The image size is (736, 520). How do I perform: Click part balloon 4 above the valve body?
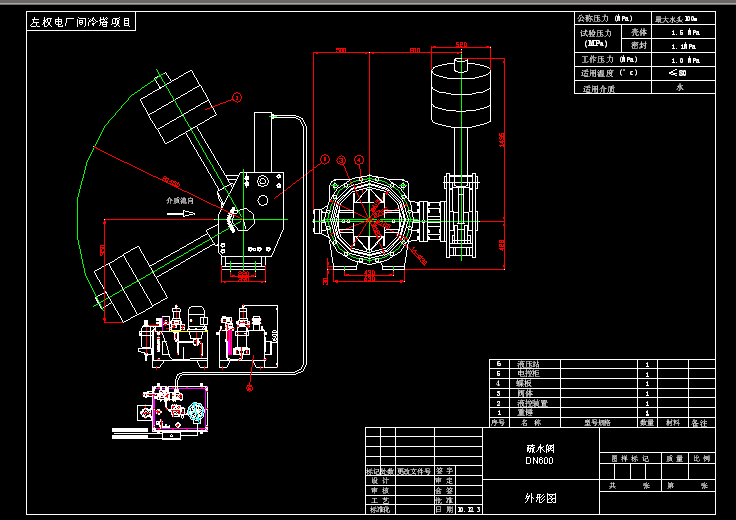[359, 160]
